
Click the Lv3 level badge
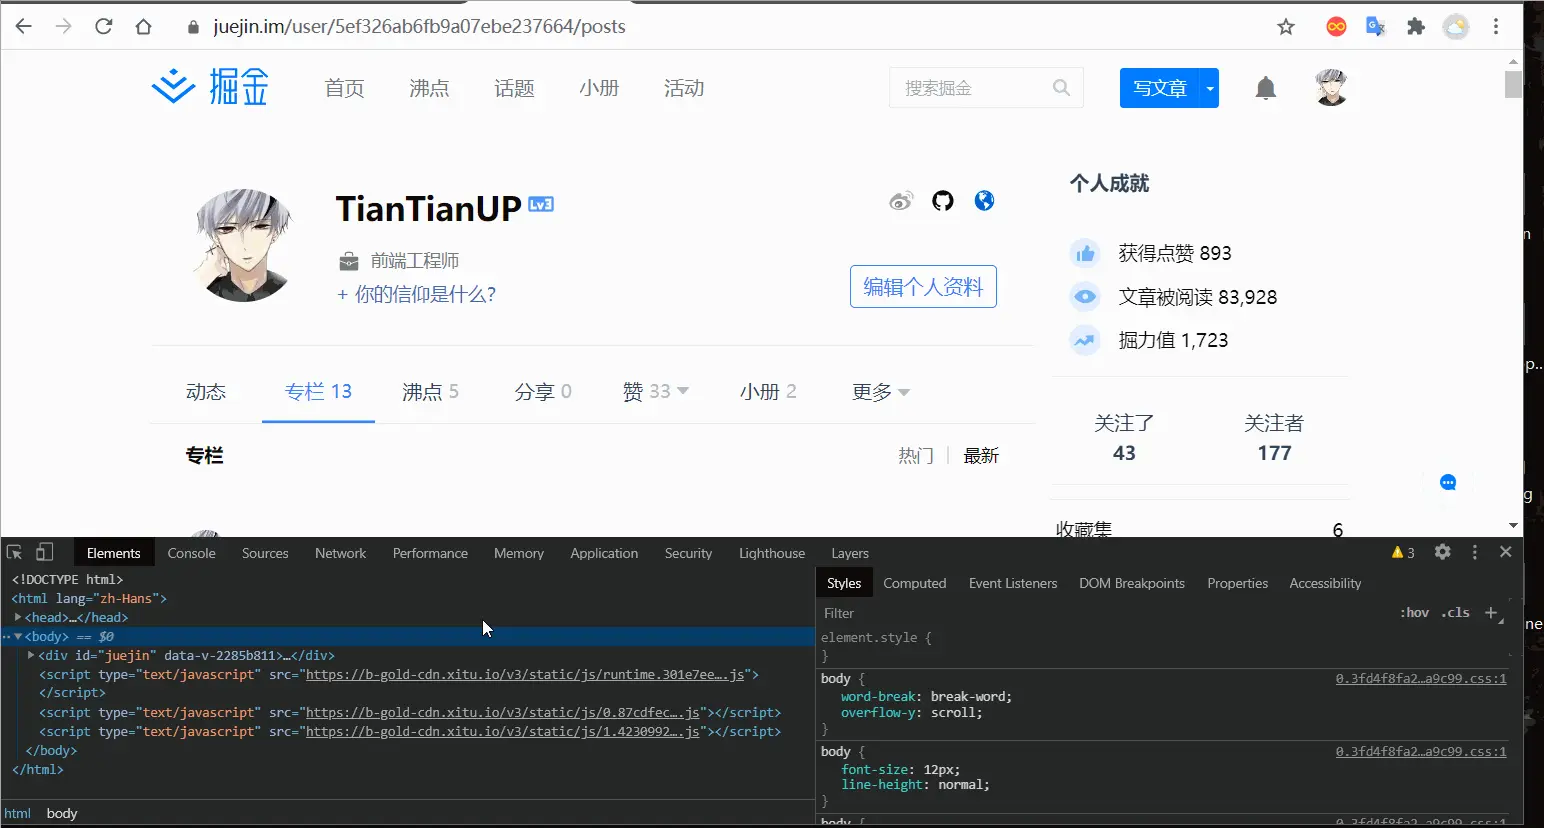click(541, 204)
